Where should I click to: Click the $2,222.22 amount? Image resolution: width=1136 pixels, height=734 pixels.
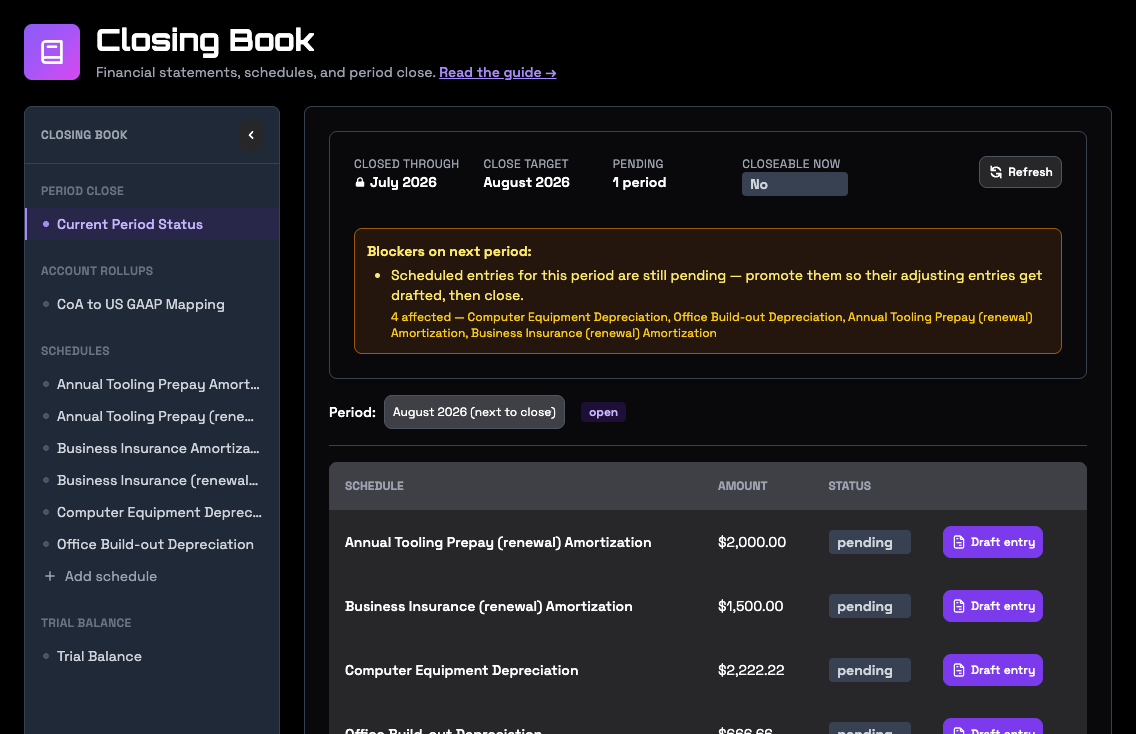(x=751, y=670)
